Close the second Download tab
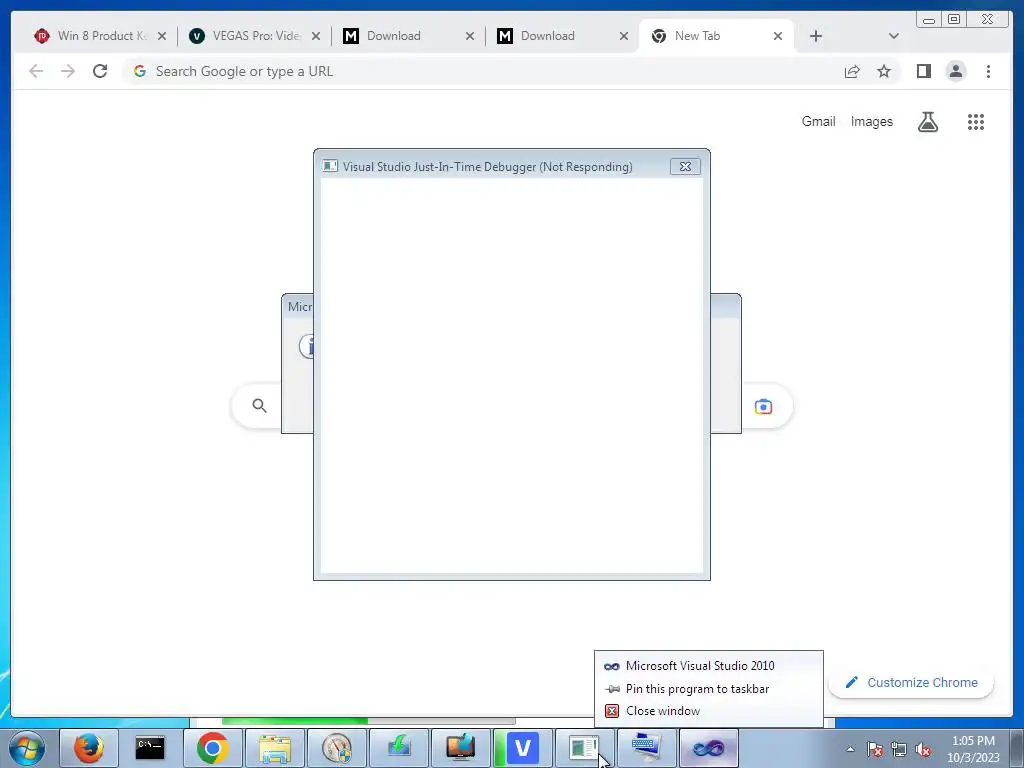Image resolution: width=1024 pixels, height=768 pixels. pyautogui.click(x=624, y=36)
